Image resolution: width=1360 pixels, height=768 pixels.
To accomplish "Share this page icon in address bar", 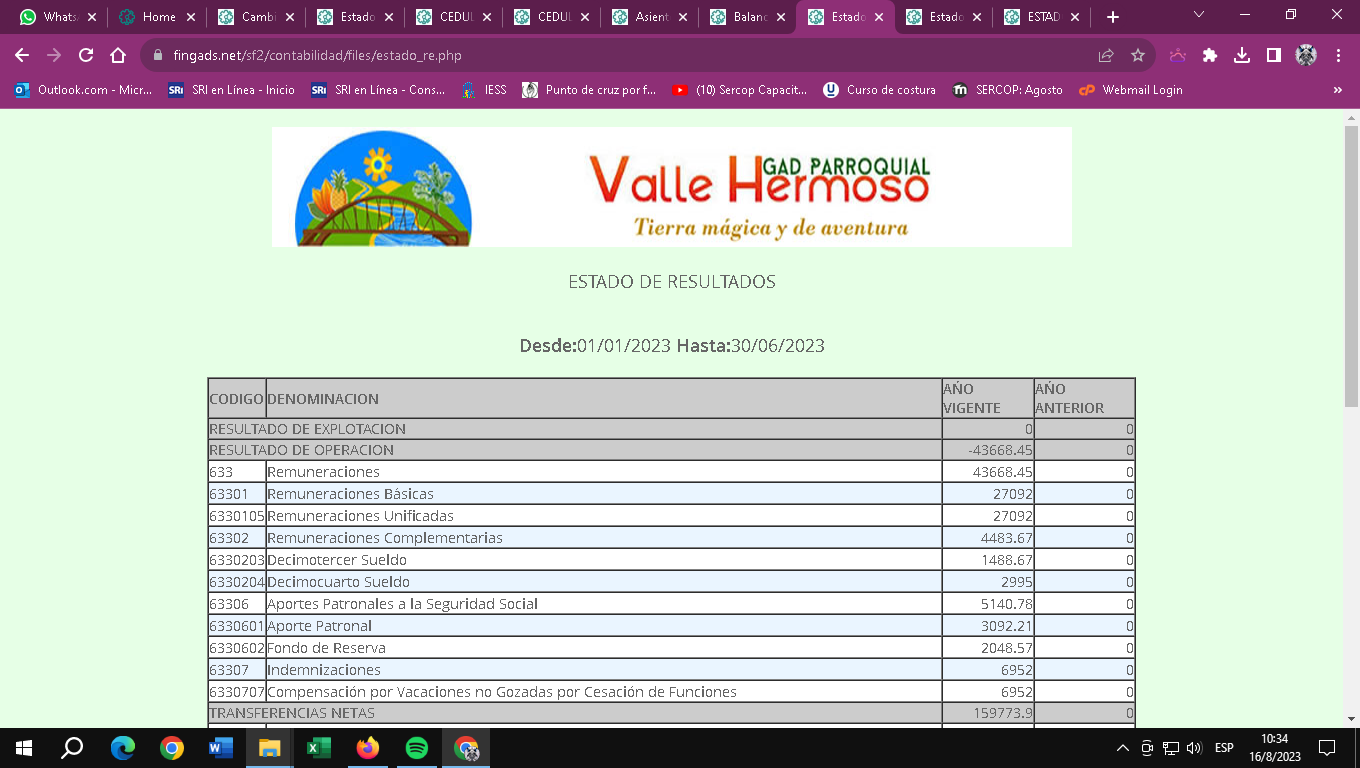I will click(1106, 56).
